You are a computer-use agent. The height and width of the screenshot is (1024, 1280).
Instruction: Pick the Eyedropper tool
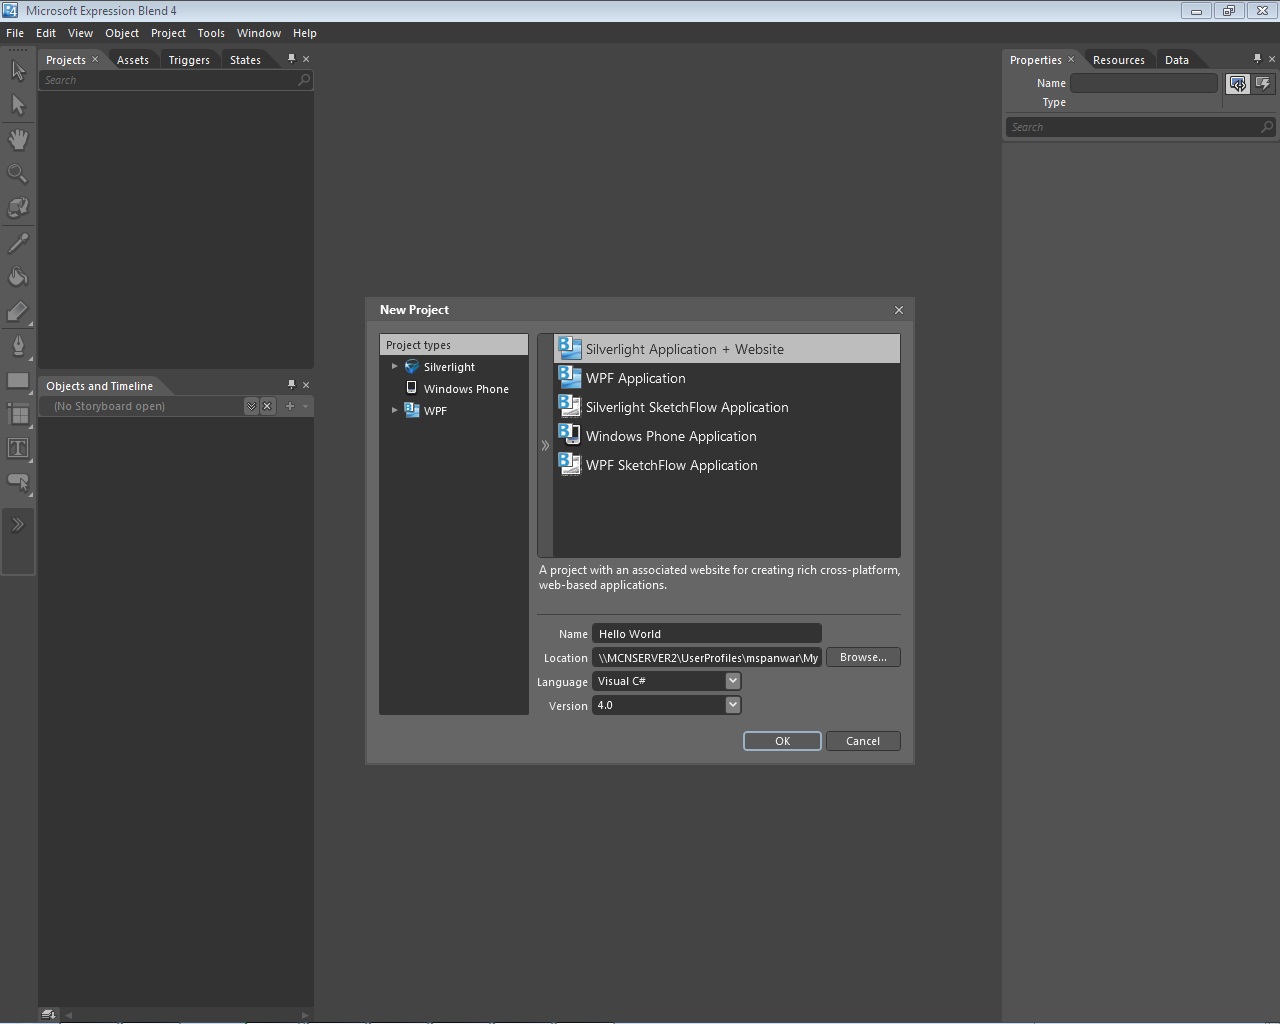(18, 243)
